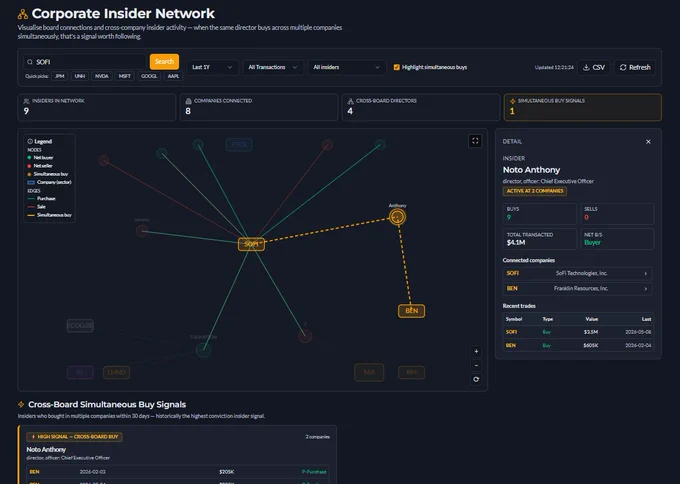Viewport: 680px width, 484px height.
Task: Close the Detail panel
Action: pyautogui.click(x=648, y=142)
